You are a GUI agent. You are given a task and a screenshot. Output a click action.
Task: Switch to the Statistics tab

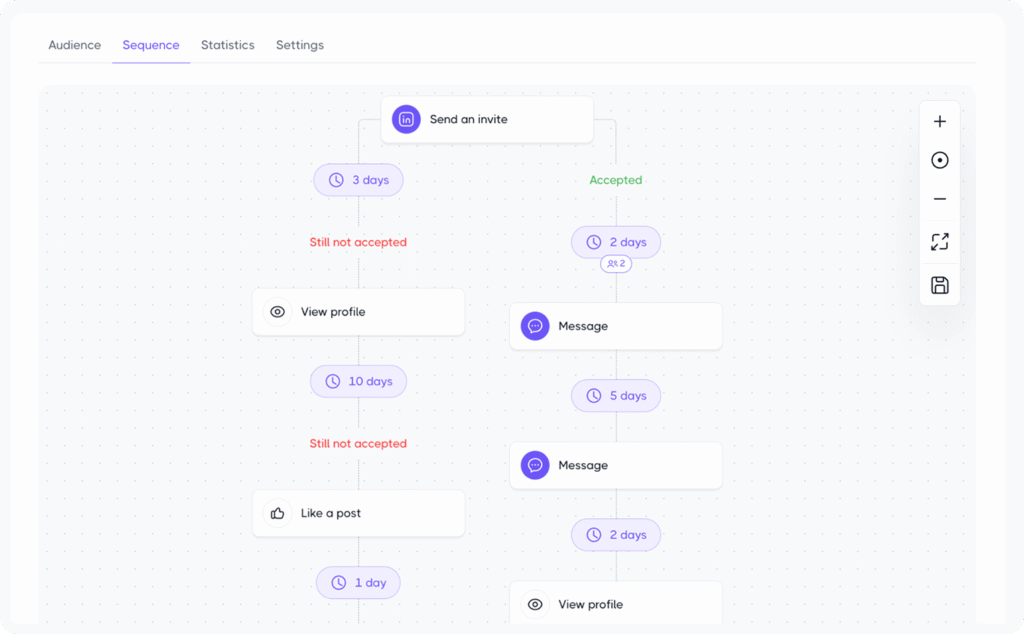pyautogui.click(x=228, y=45)
